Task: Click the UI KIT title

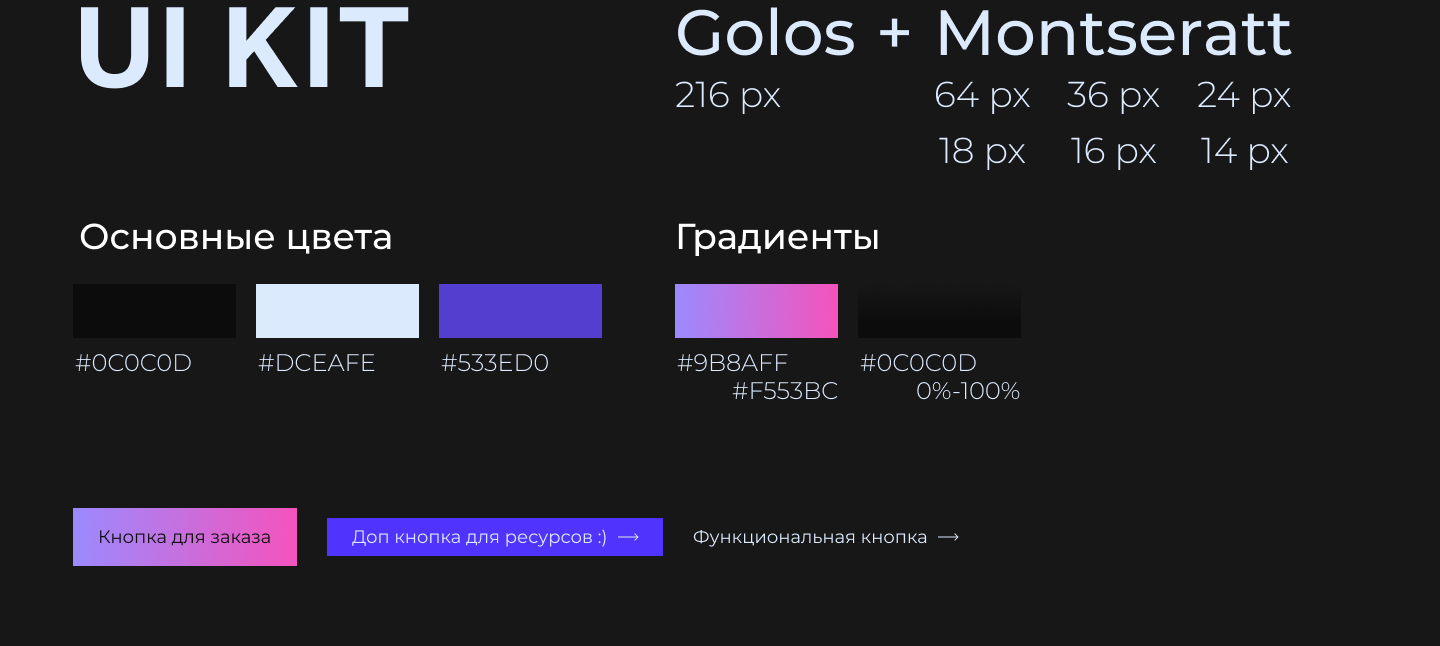Action: click(x=242, y=48)
